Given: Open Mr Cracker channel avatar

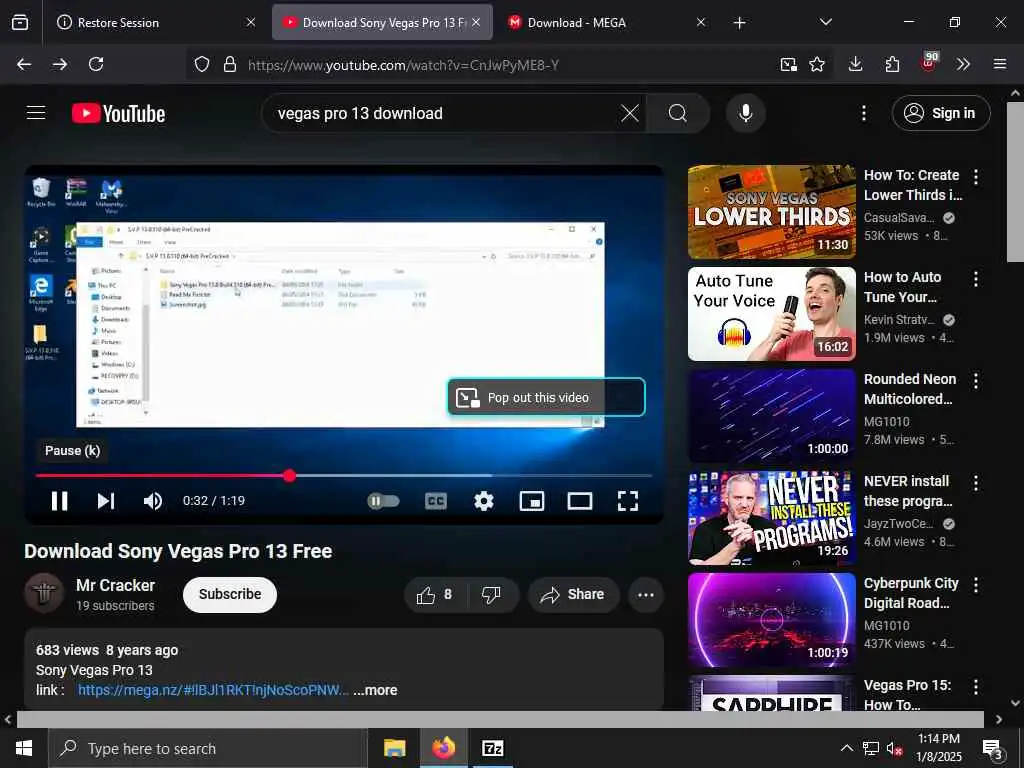Looking at the screenshot, I should click(x=44, y=593).
